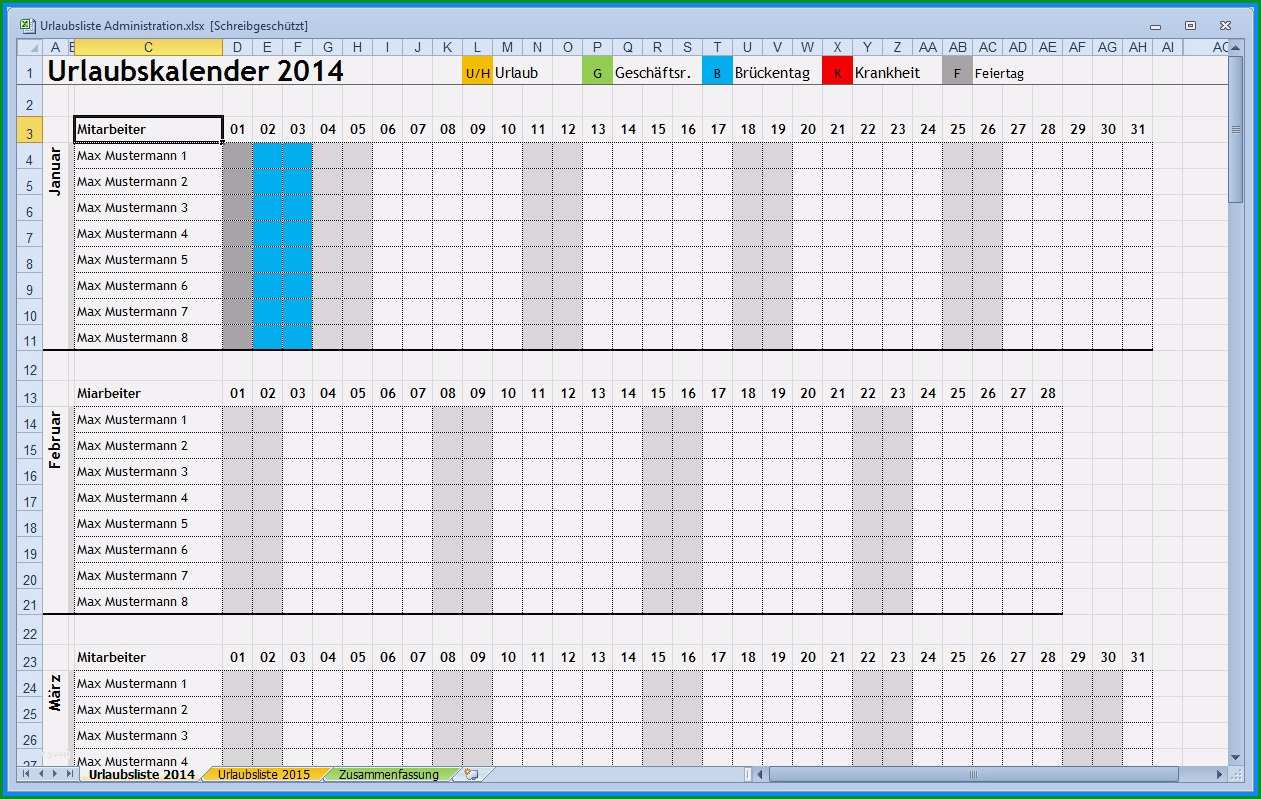This screenshot has width=1261, height=799.
Task: Switch to the Urlaubsliste 2014 sheet tab
Action: point(141,774)
